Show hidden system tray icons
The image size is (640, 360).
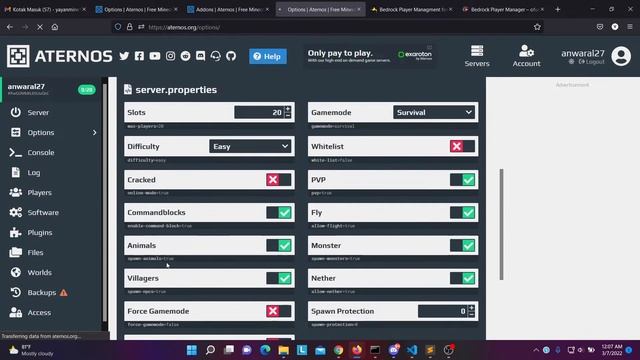point(536,350)
